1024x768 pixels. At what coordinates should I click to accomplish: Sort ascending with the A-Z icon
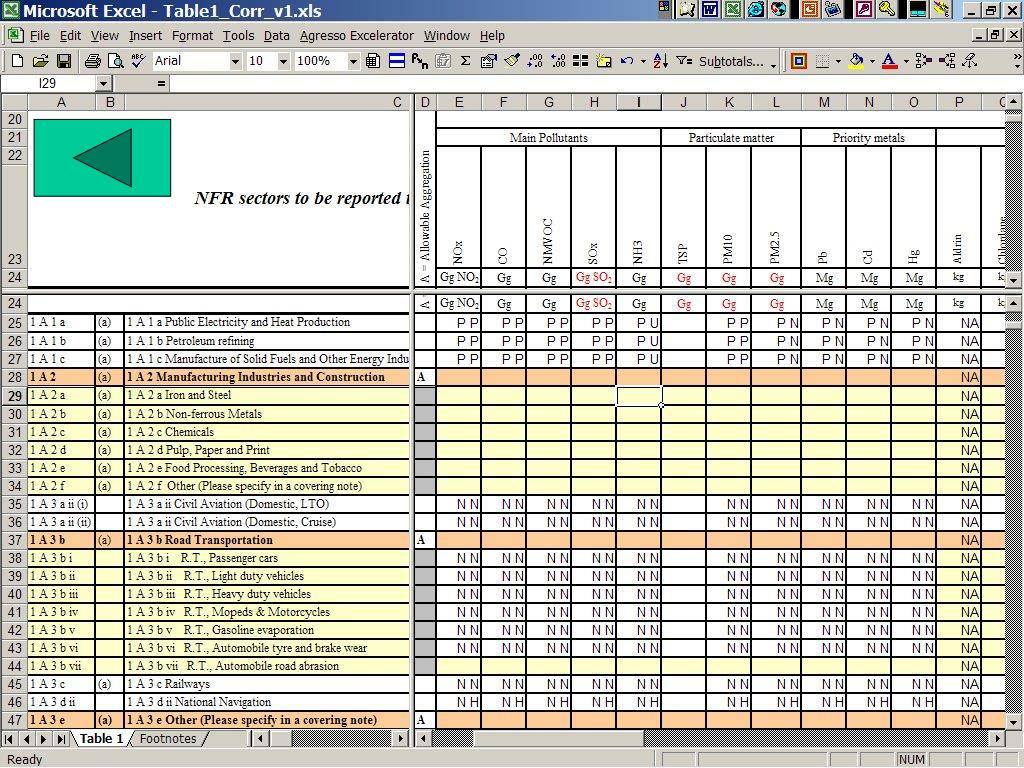click(x=660, y=61)
